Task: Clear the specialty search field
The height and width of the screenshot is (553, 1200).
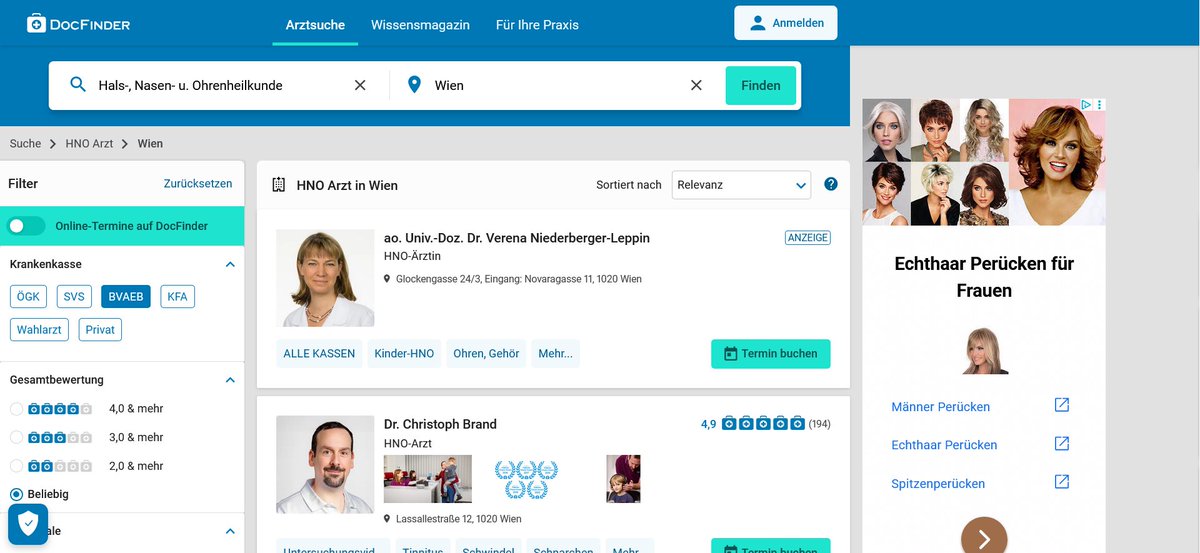Action: [360, 85]
